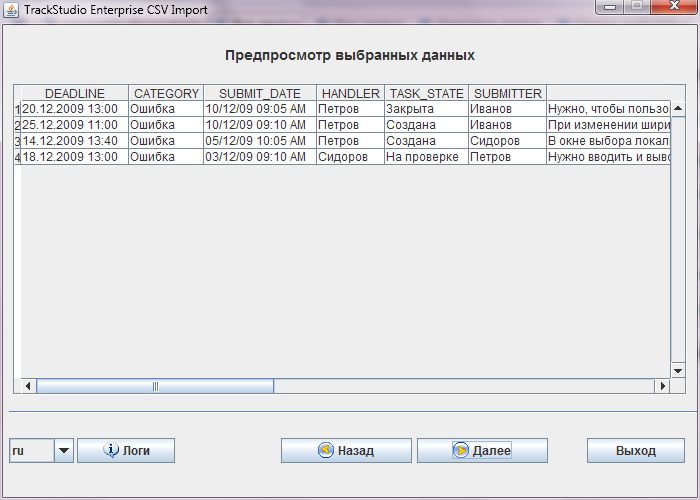The width and height of the screenshot is (700, 500).
Task: Select the На проверке task state cell
Action: click(426, 157)
